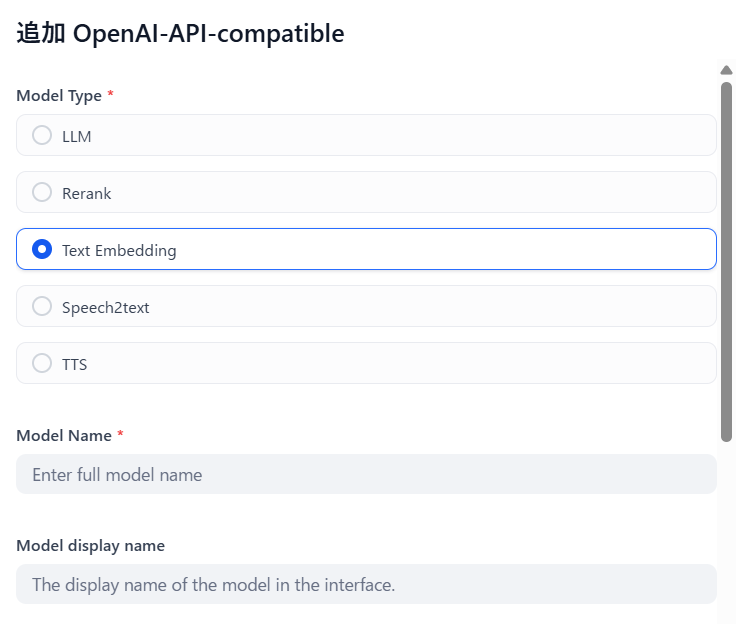The height and width of the screenshot is (624, 747).
Task: Pick the Speech2text radio circle
Action: [42, 306]
